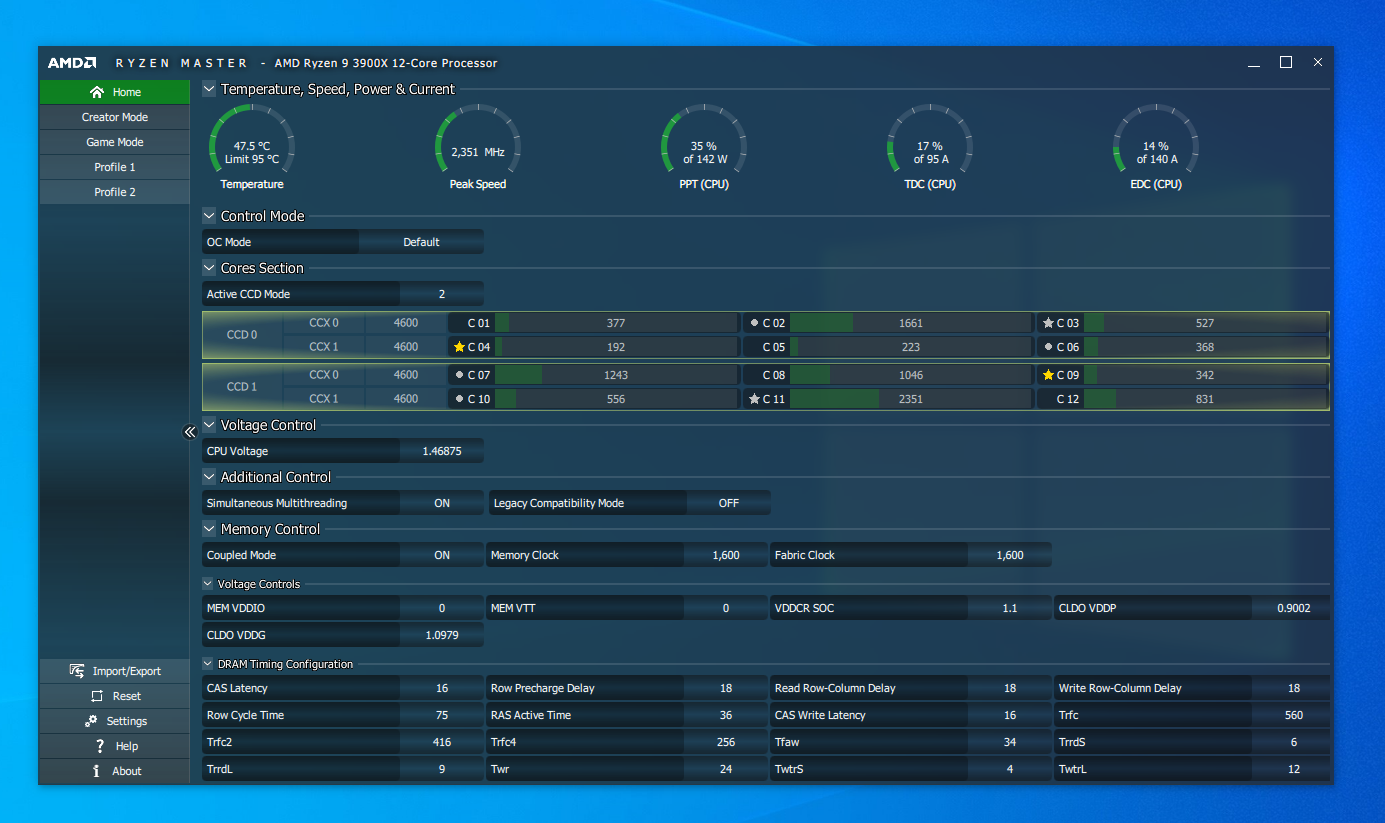This screenshot has height=823, width=1385.
Task: Click the Fabric Clock value 1,600
Action: click(1010, 555)
